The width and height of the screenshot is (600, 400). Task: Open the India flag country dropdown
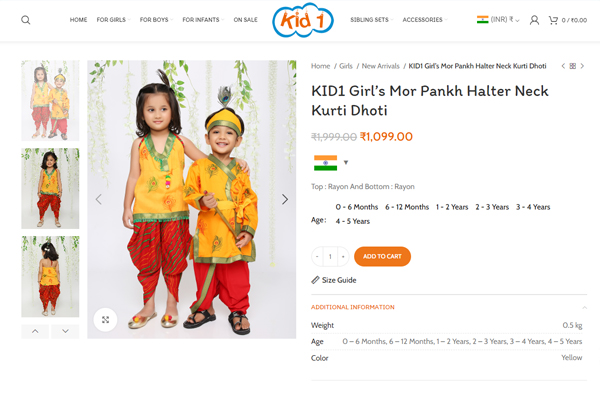click(x=331, y=163)
